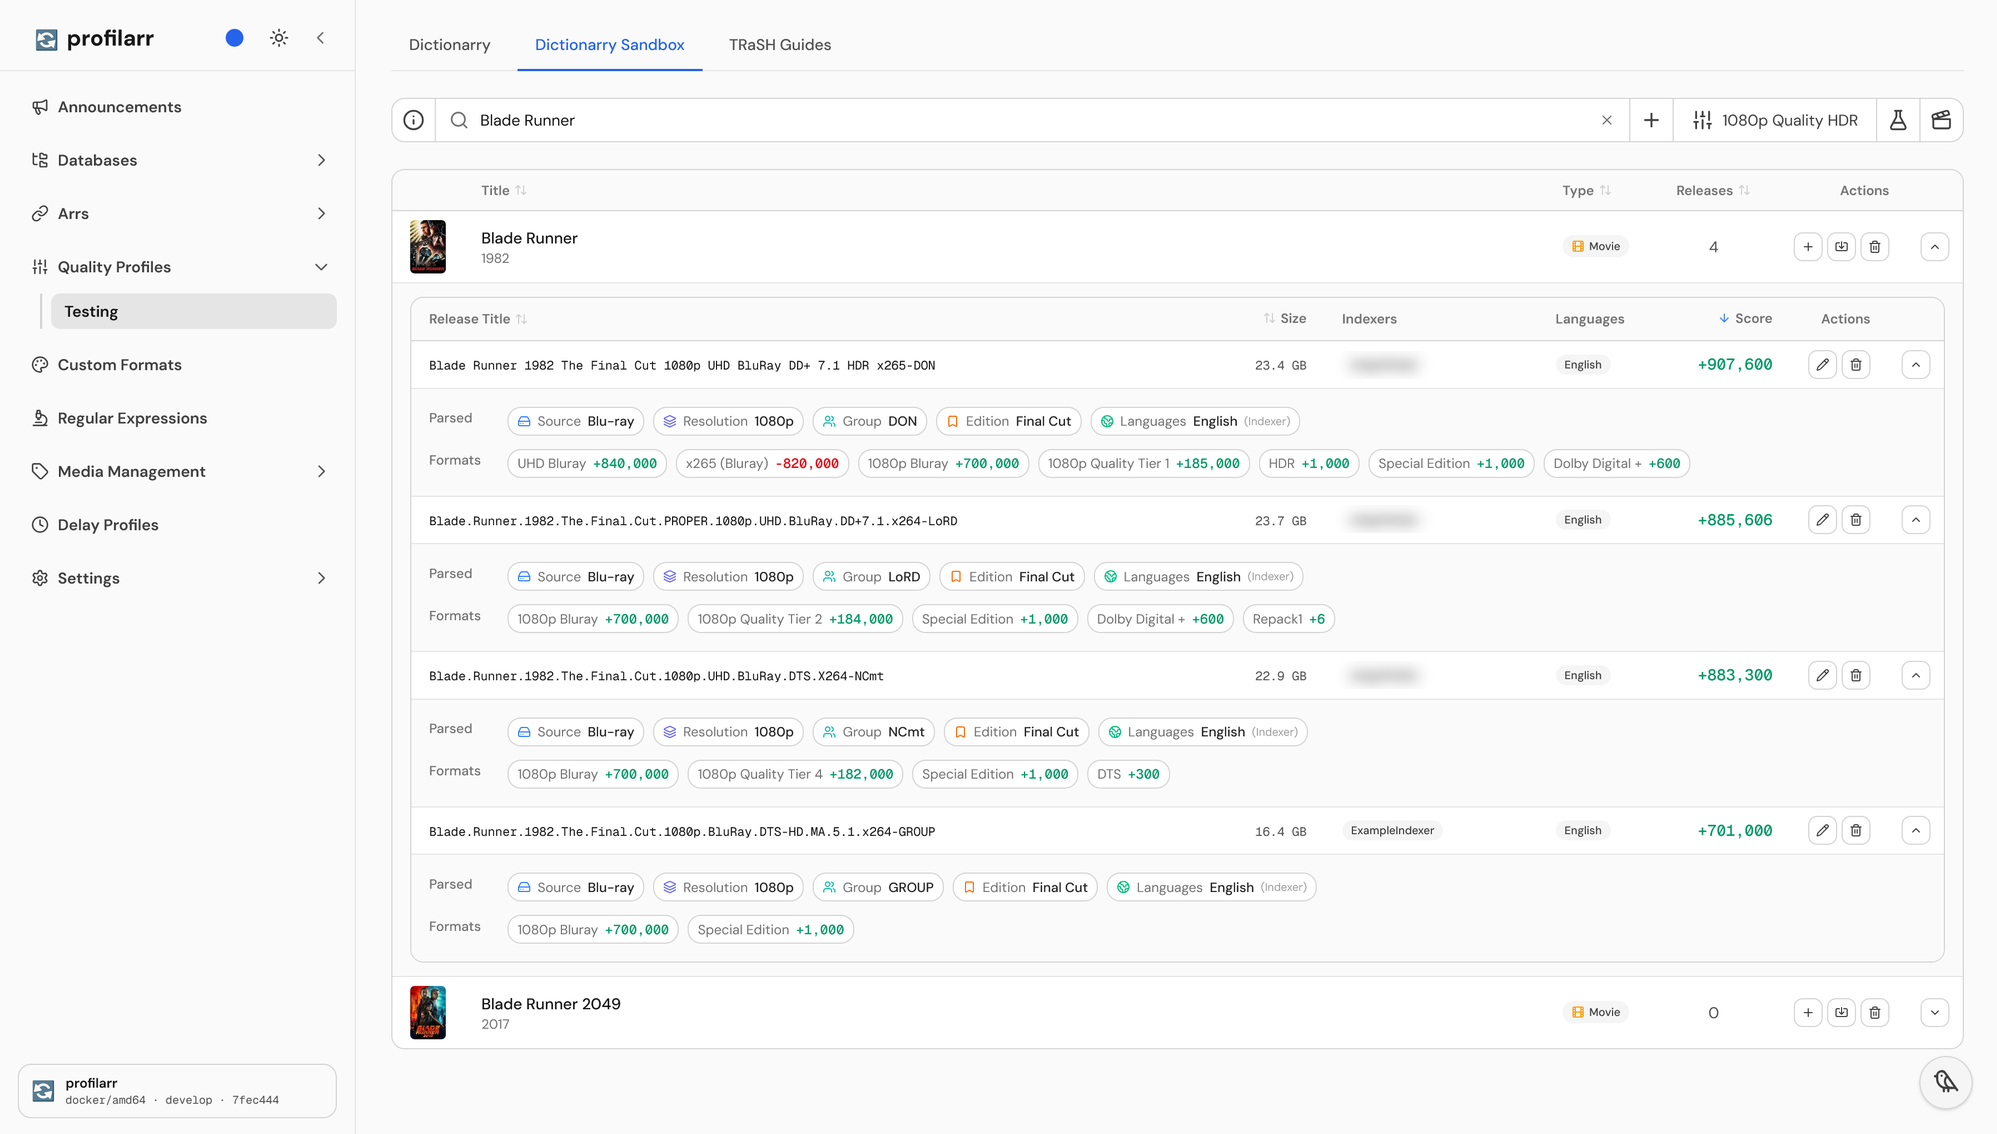Click the plus icon next to search bar
Viewport: 1997px width, 1134px height.
tap(1651, 120)
